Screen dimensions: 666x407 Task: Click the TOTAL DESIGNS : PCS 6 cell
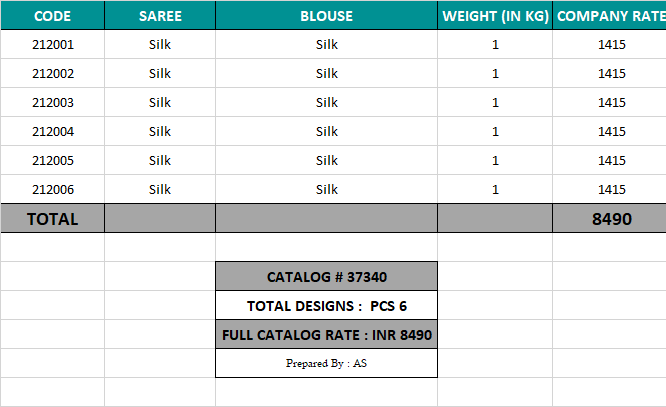[x=326, y=306]
